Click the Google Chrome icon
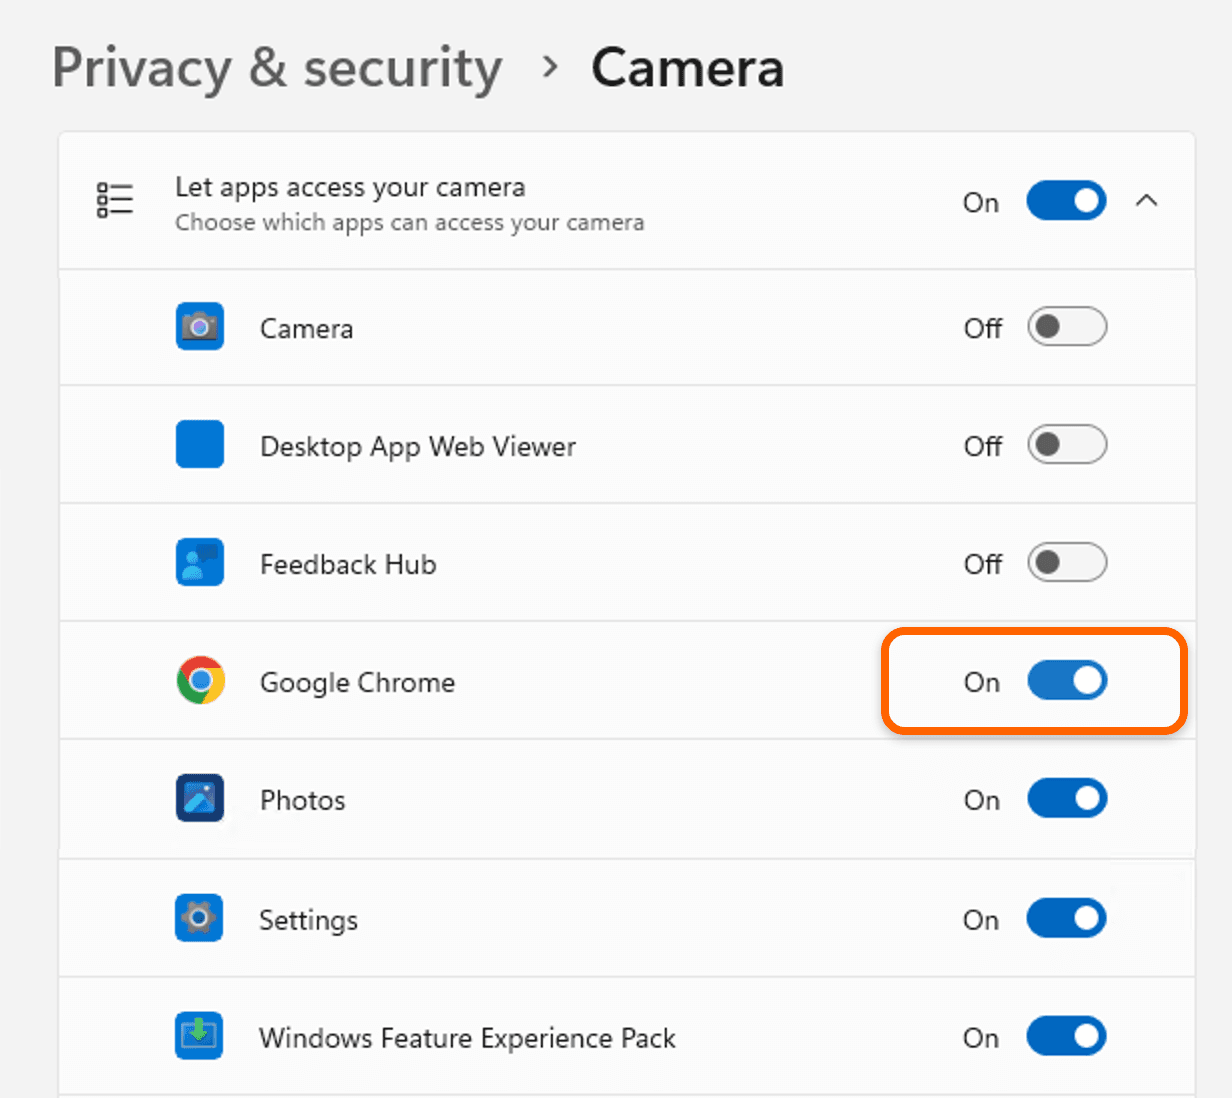 click(200, 681)
